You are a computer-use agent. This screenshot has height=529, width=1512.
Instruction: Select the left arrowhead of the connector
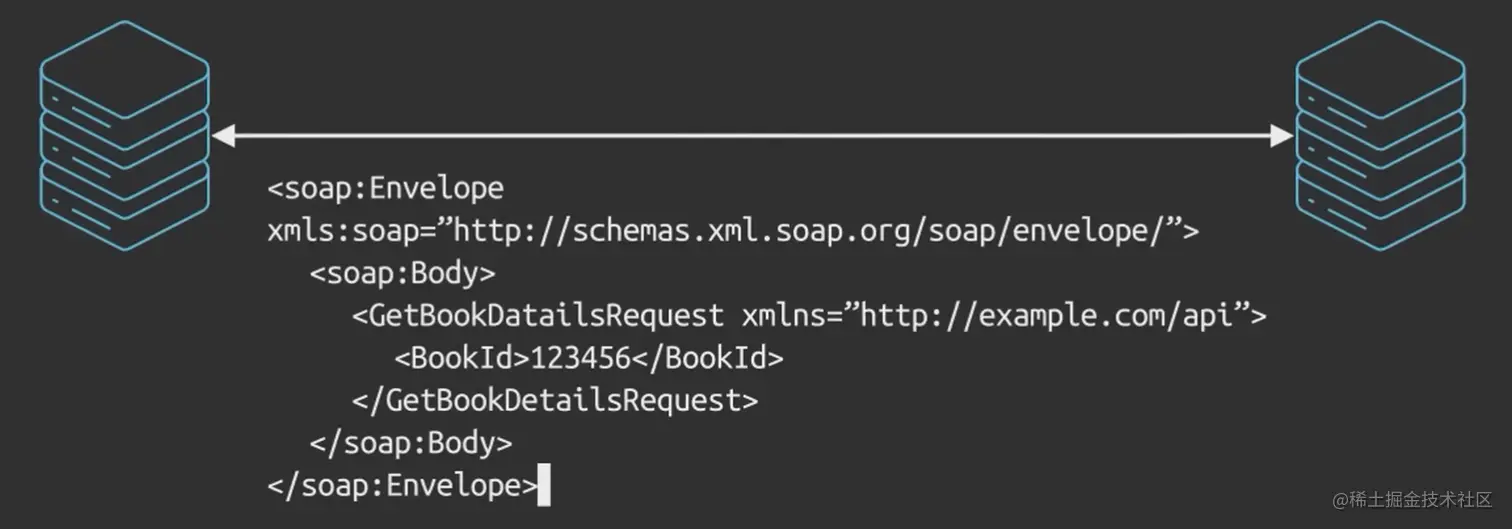point(224,136)
